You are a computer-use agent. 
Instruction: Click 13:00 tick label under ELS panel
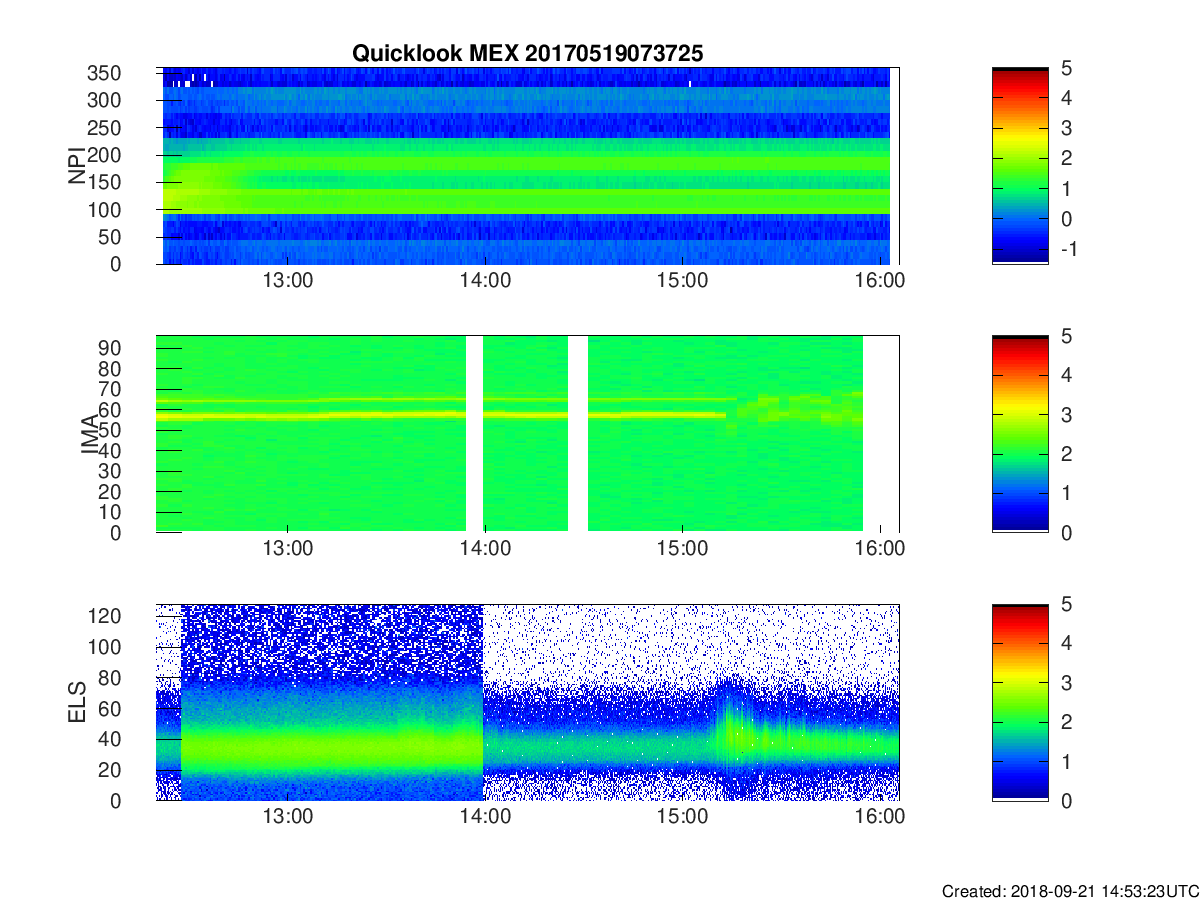(288, 818)
